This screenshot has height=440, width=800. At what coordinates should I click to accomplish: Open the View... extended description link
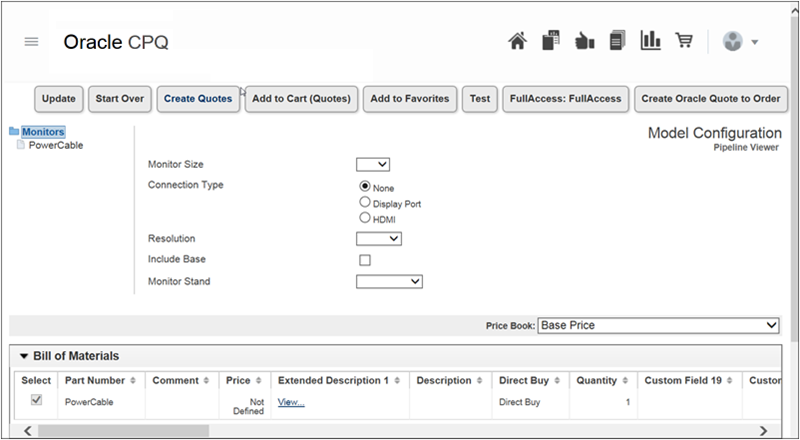coord(291,402)
